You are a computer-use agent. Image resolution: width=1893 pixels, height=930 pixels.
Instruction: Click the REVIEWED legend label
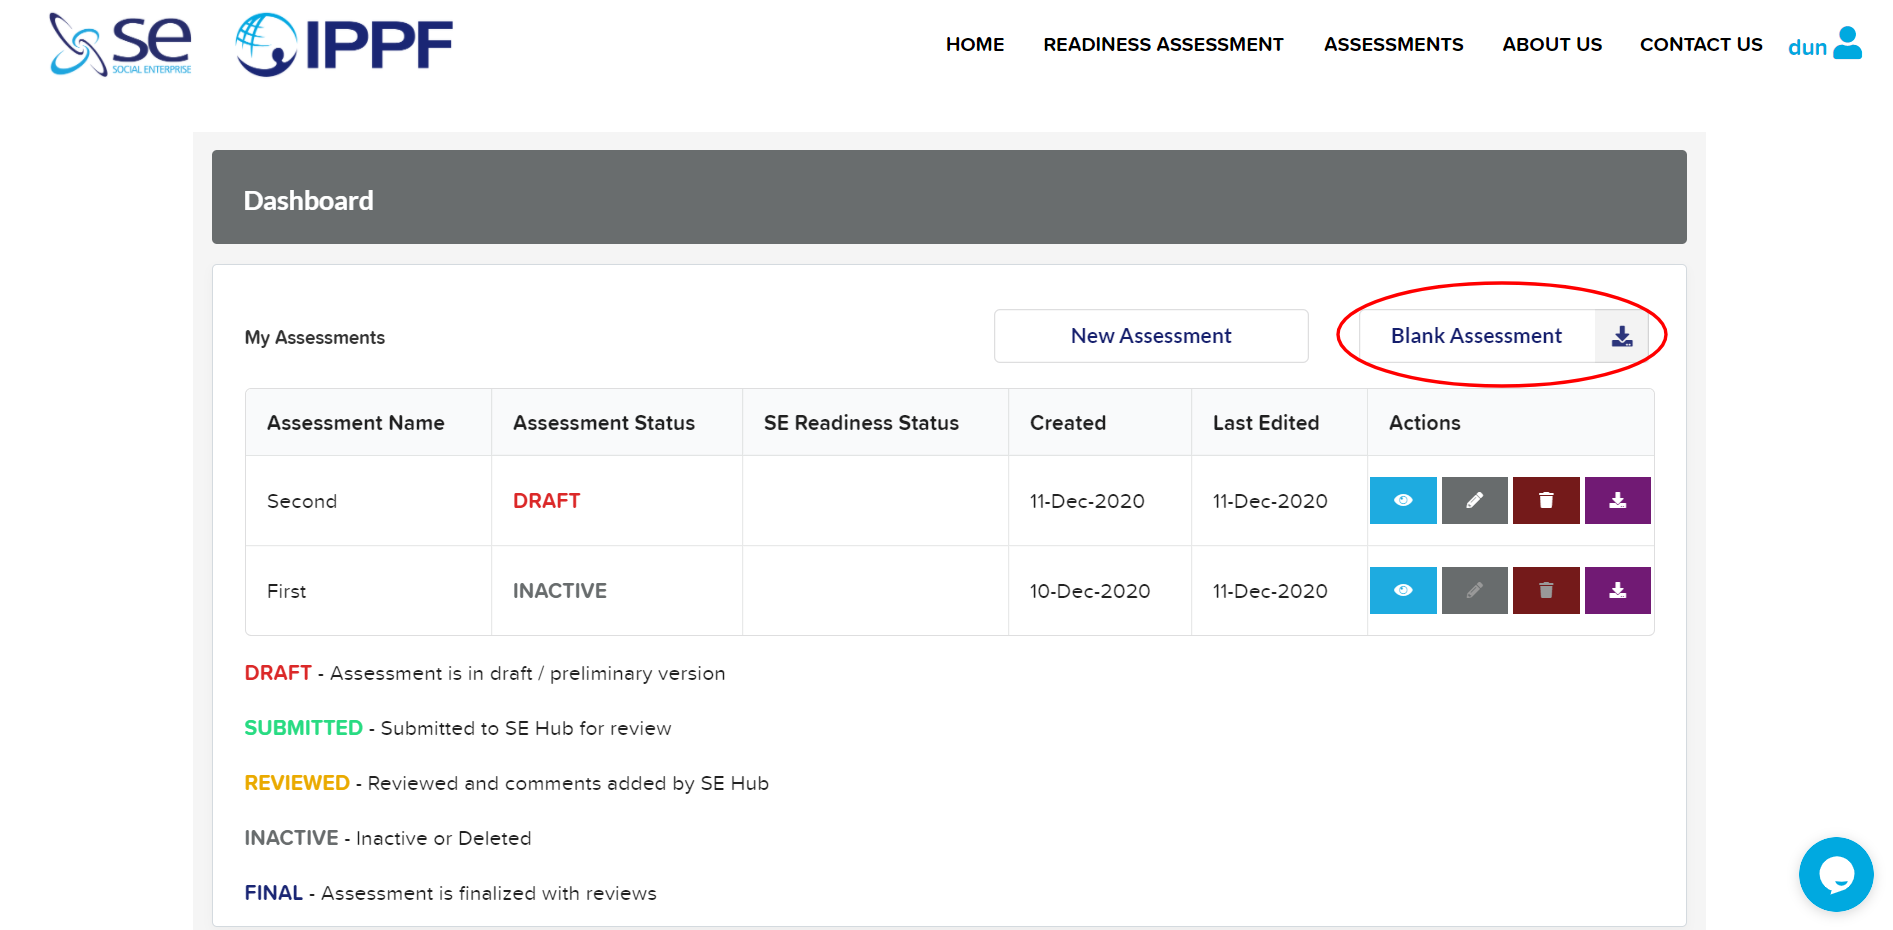click(297, 783)
